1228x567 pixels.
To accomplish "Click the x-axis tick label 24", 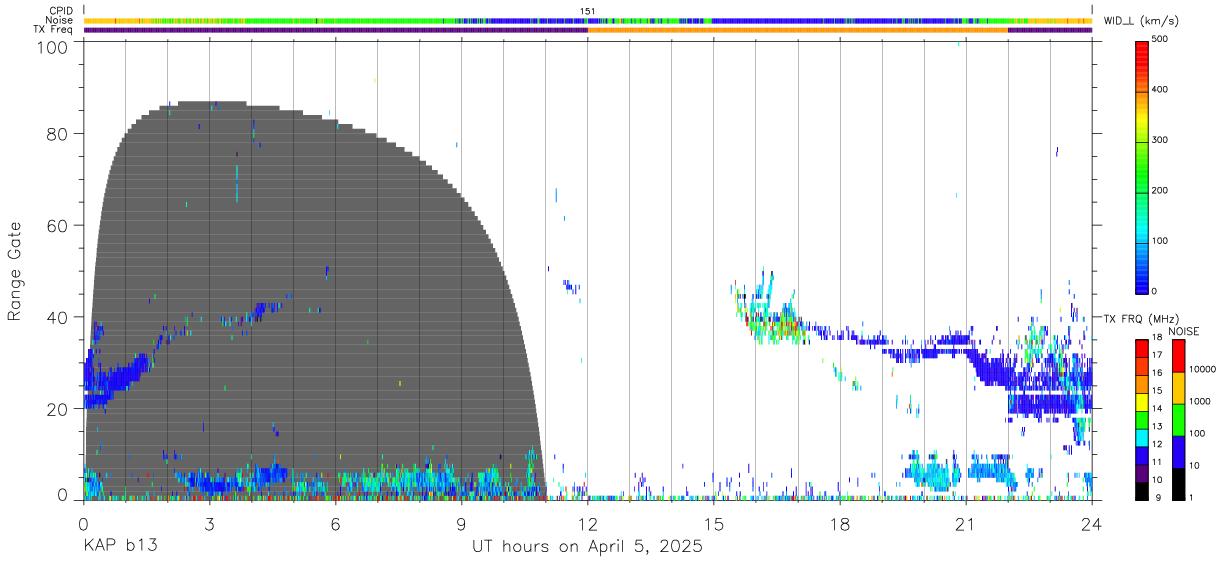I will coord(1091,523).
